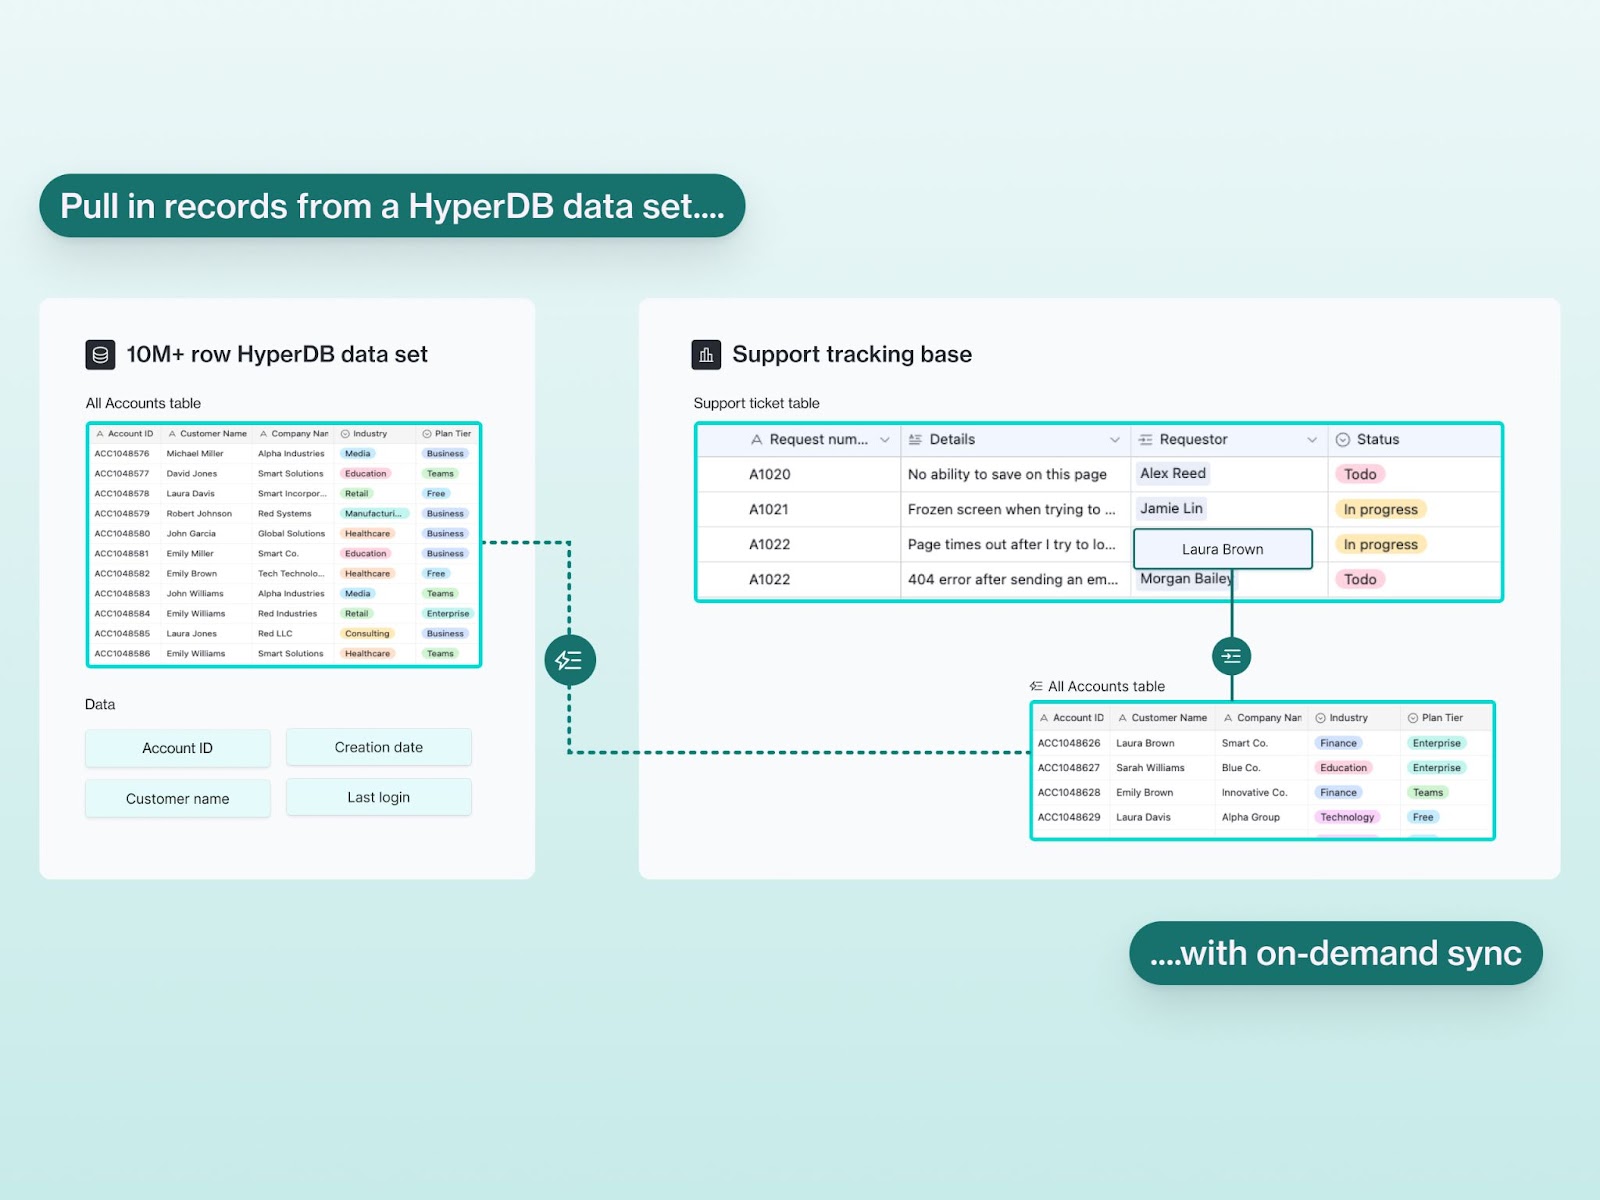The width and height of the screenshot is (1600, 1200).
Task: Click Customer Name column icon in right accounts table
Action: coord(1123,718)
